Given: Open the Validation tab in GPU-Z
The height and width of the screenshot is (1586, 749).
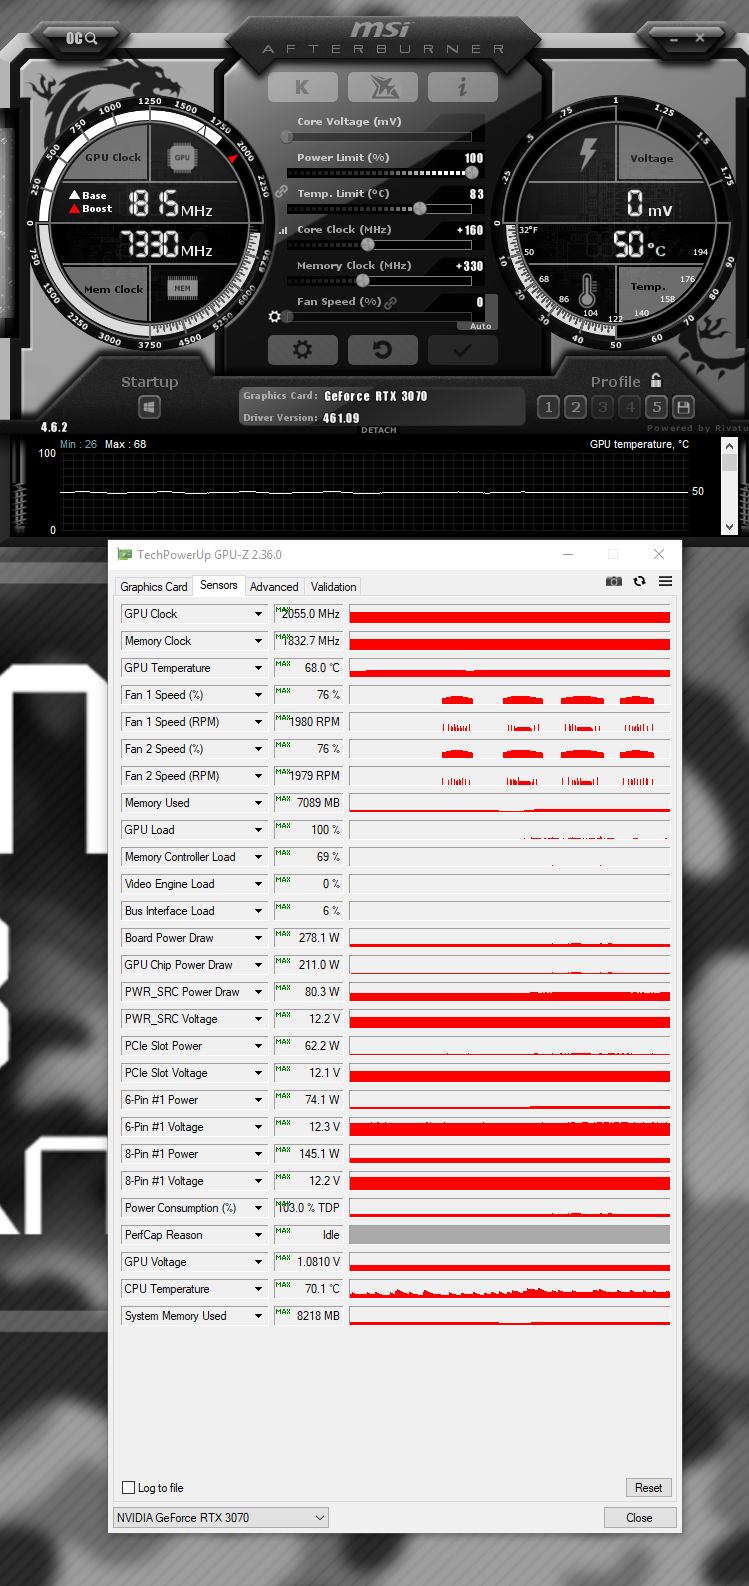Looking at the screenshot, I should tap(333, 587).
